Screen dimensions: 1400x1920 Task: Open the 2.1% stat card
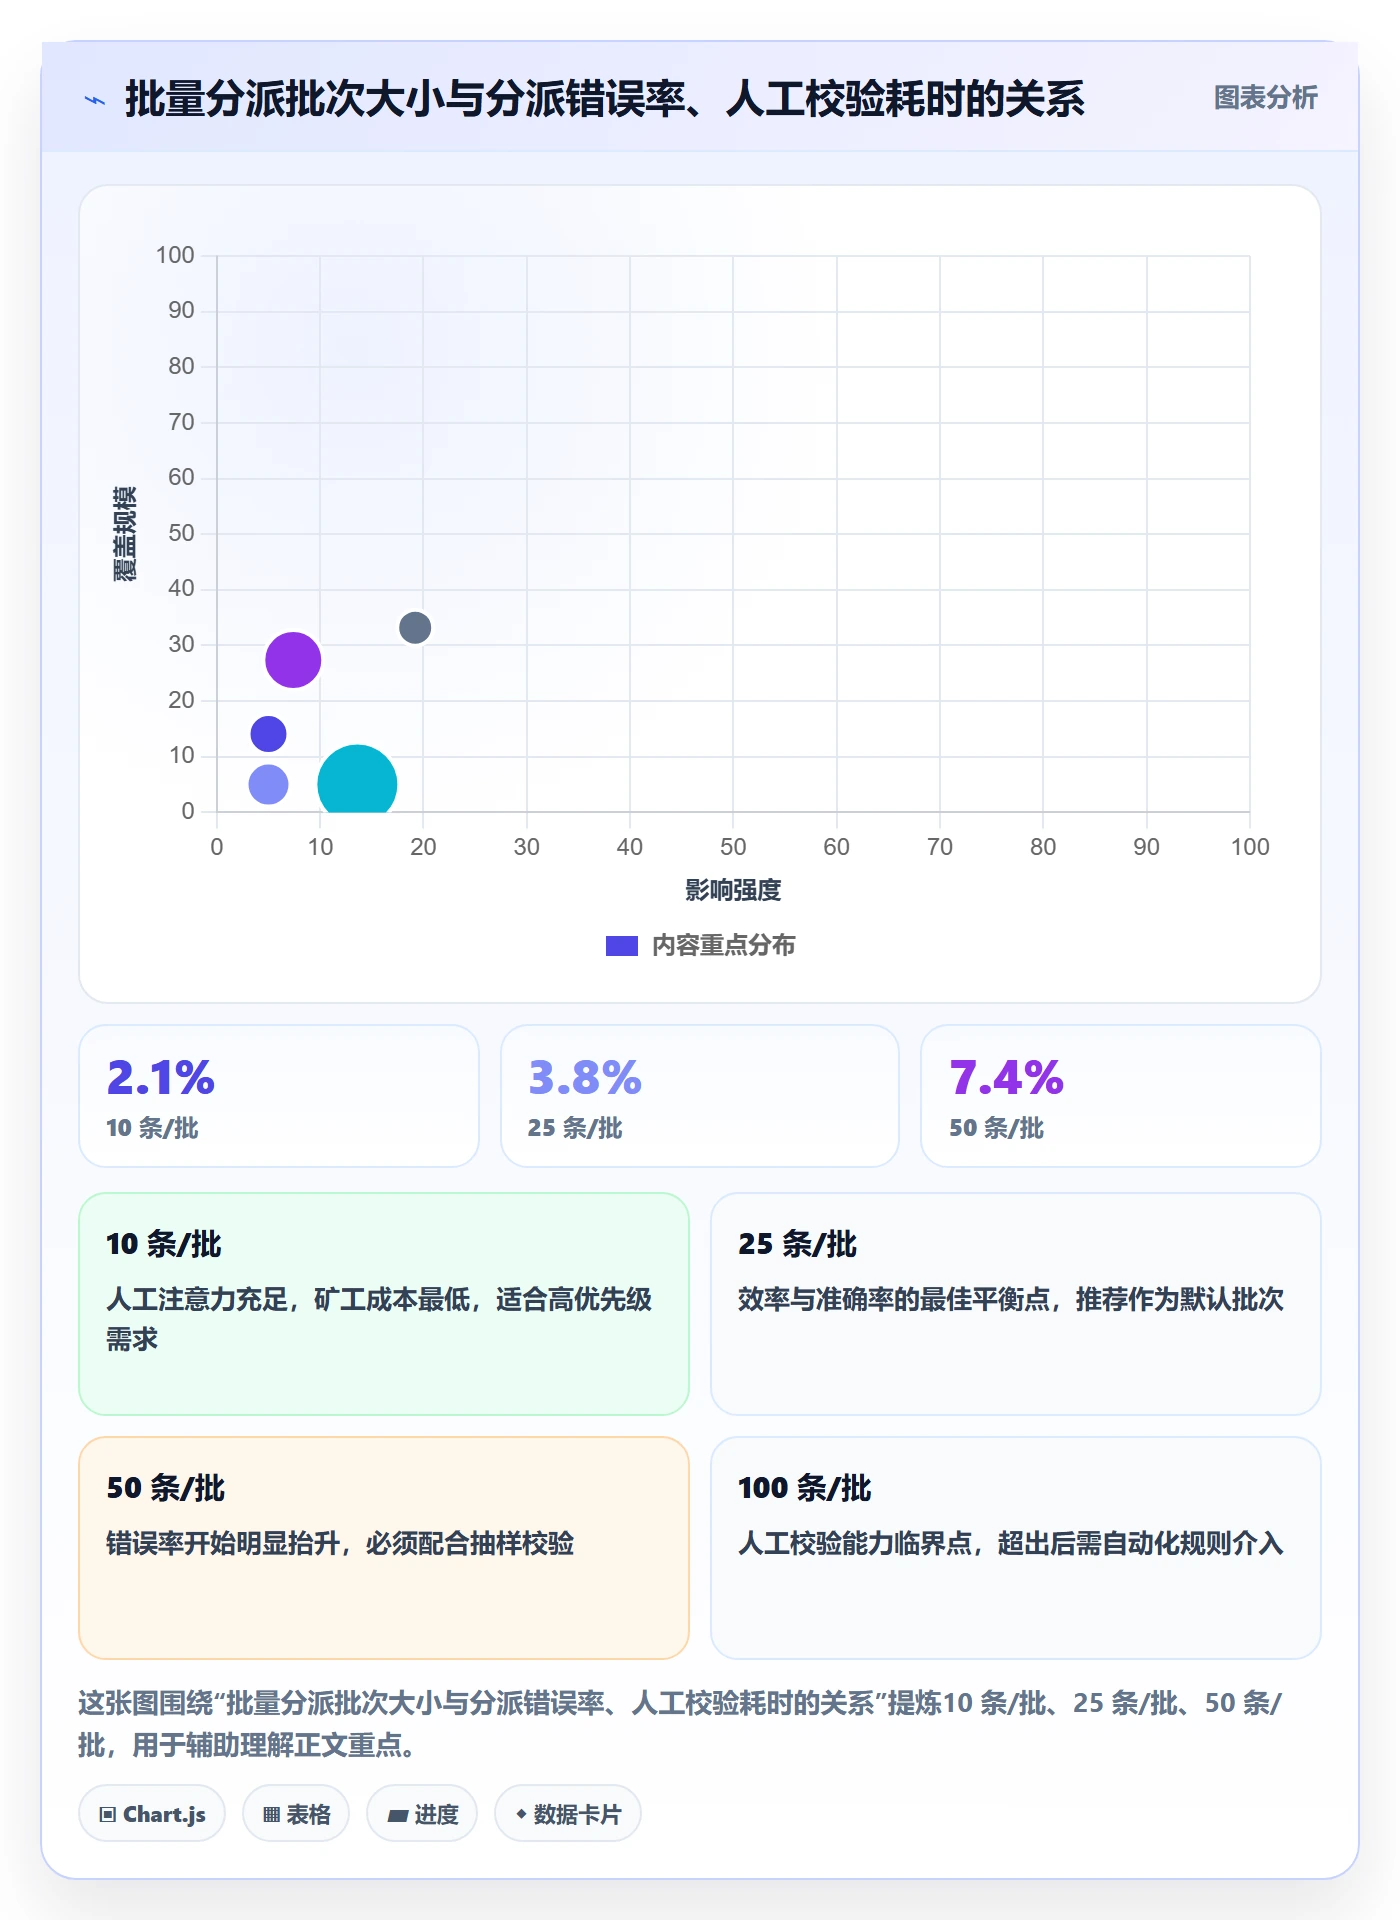click(279, 1096)
